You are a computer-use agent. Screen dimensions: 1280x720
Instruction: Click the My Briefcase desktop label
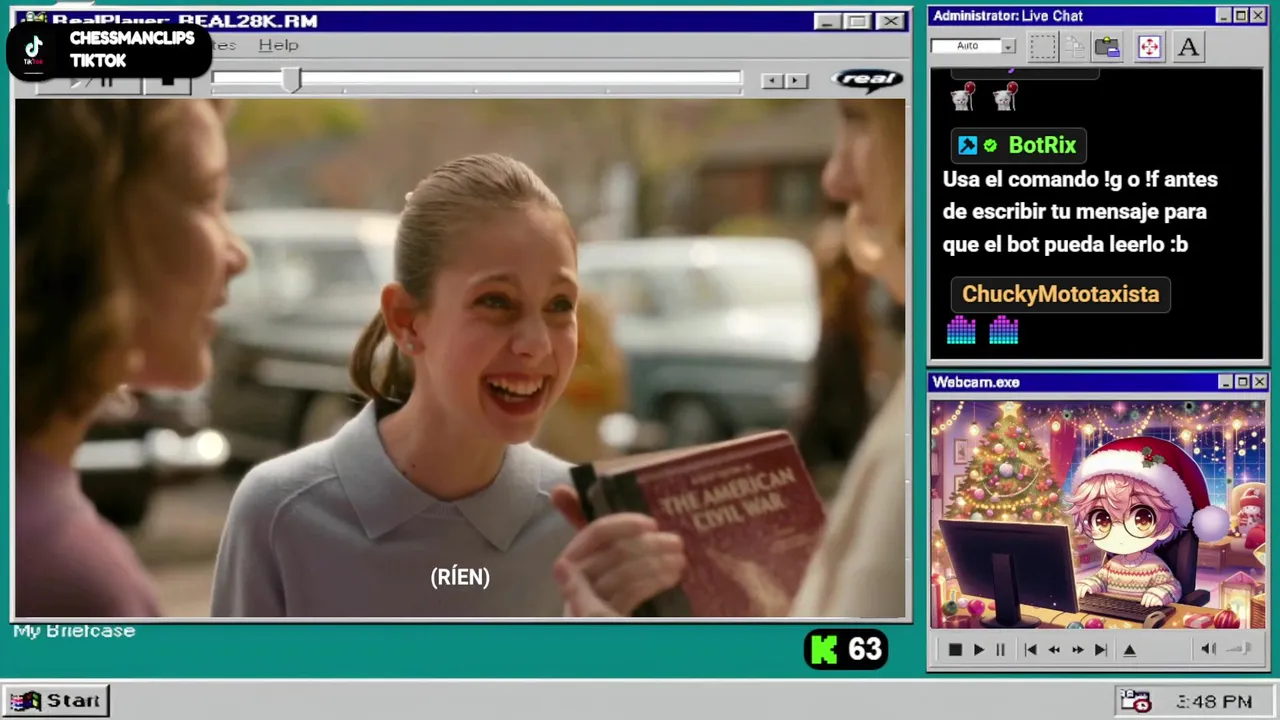74,631
